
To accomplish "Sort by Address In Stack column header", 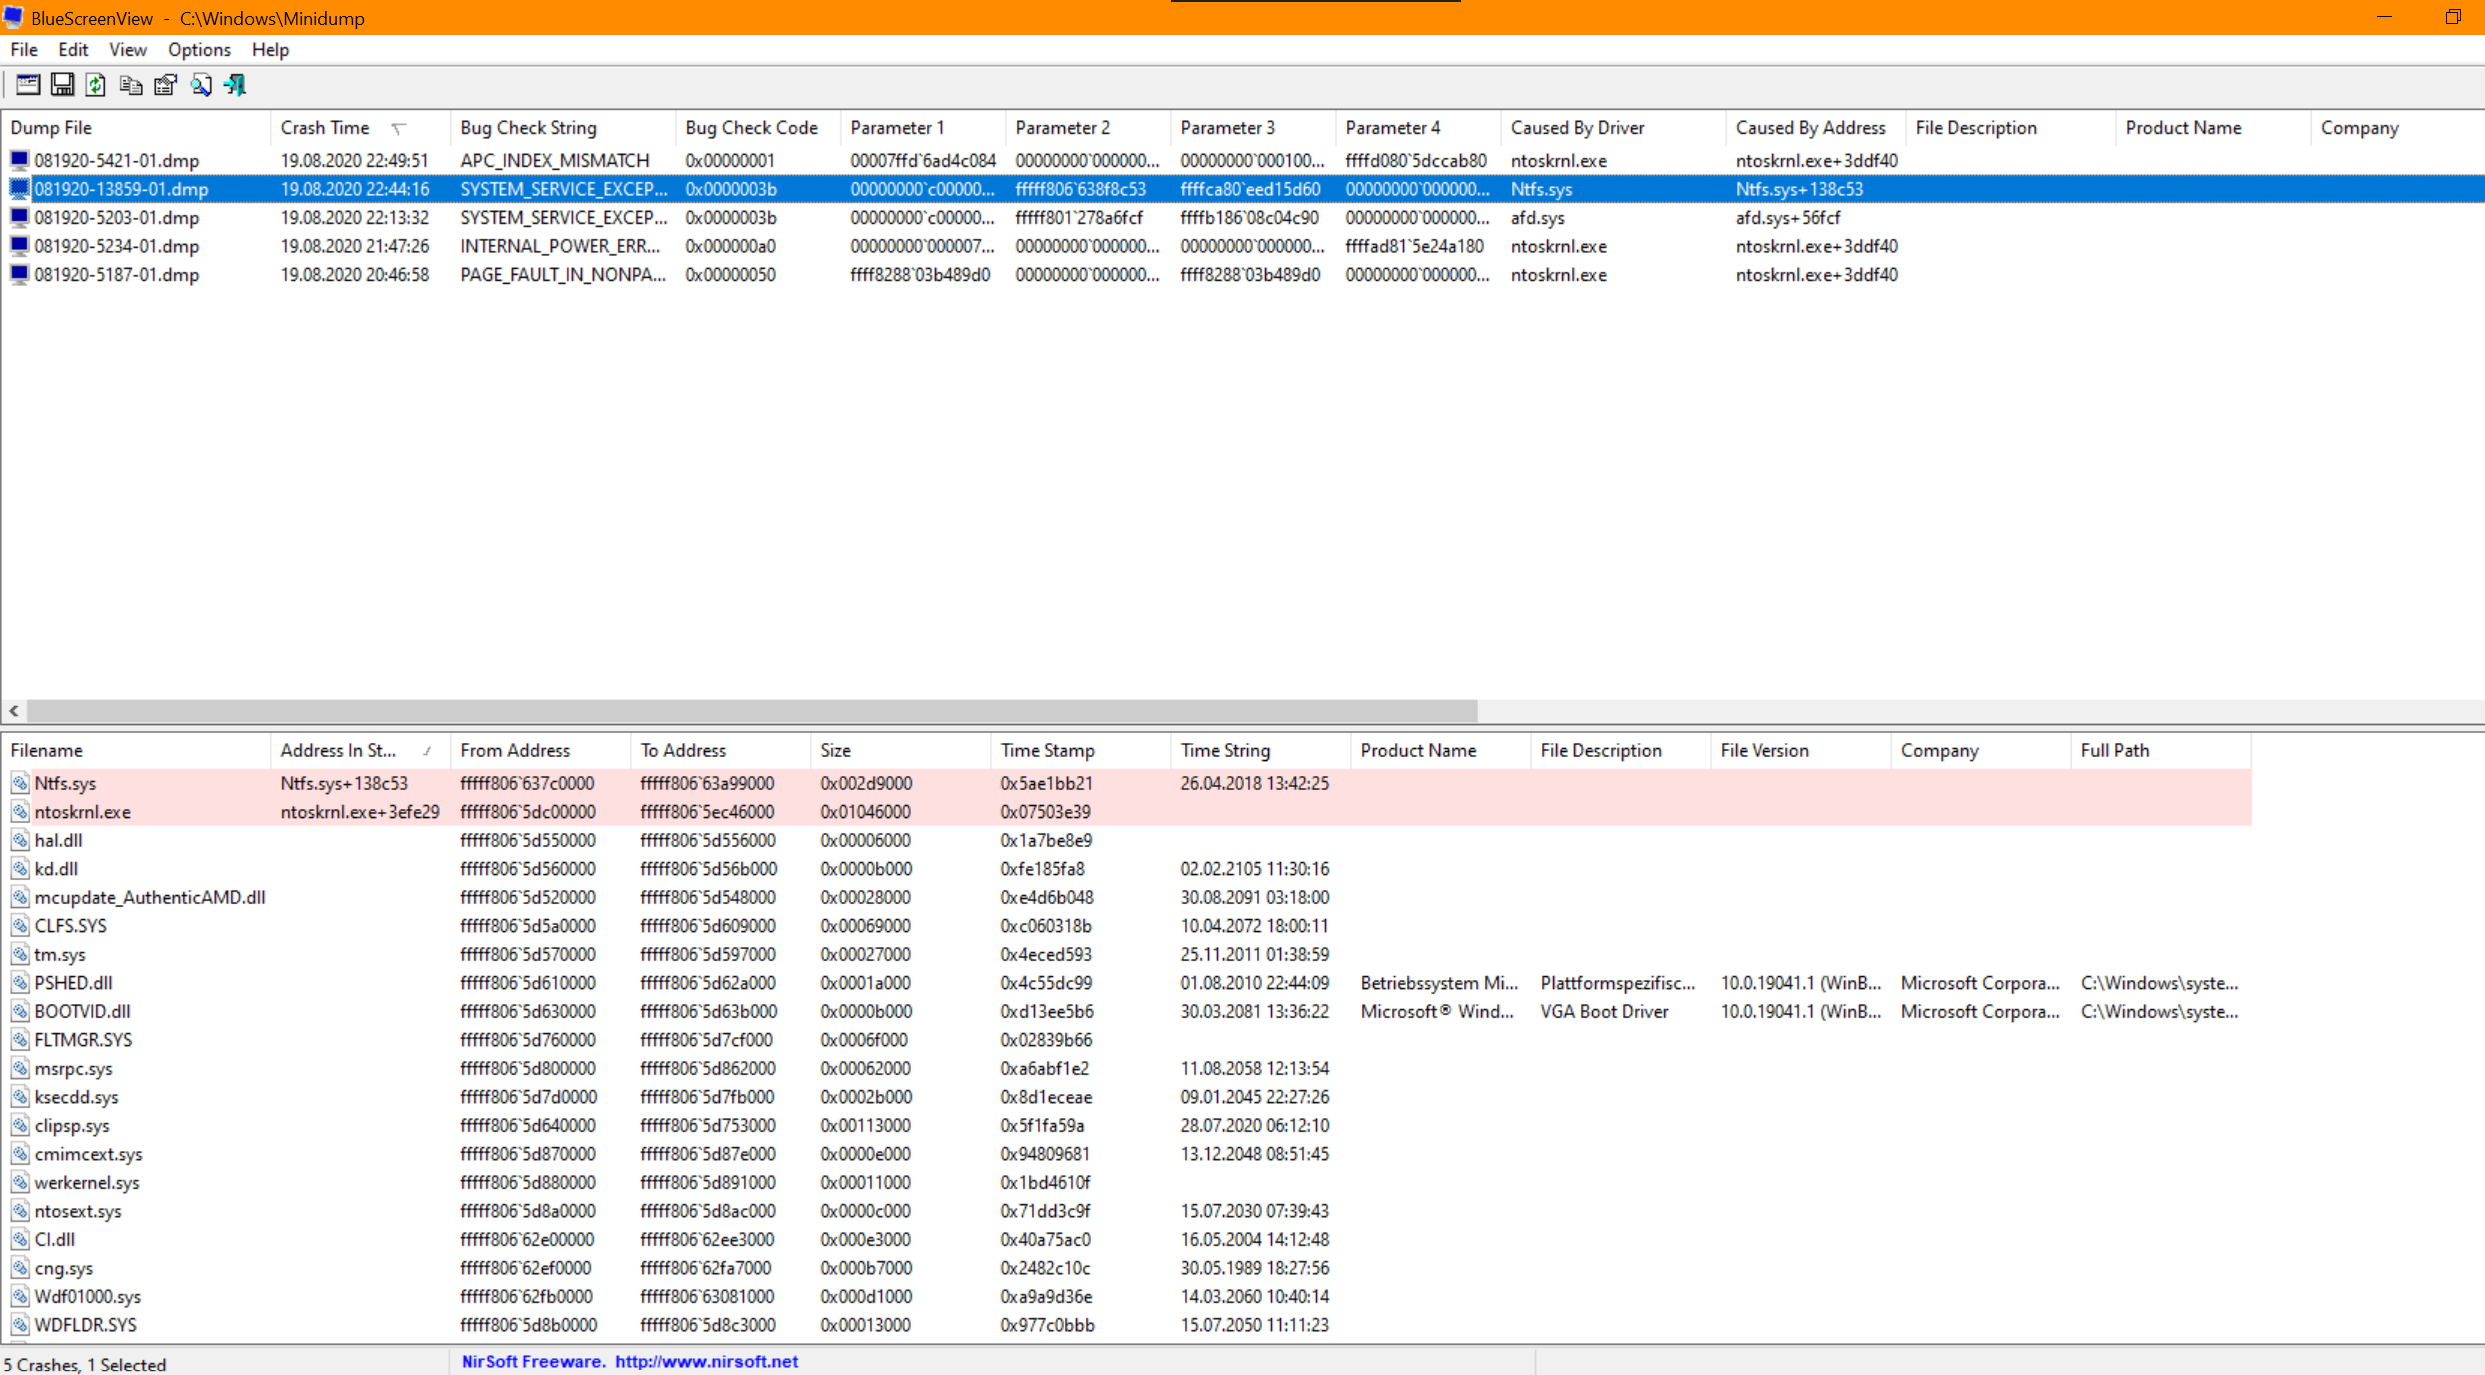I will pos(338,750).
